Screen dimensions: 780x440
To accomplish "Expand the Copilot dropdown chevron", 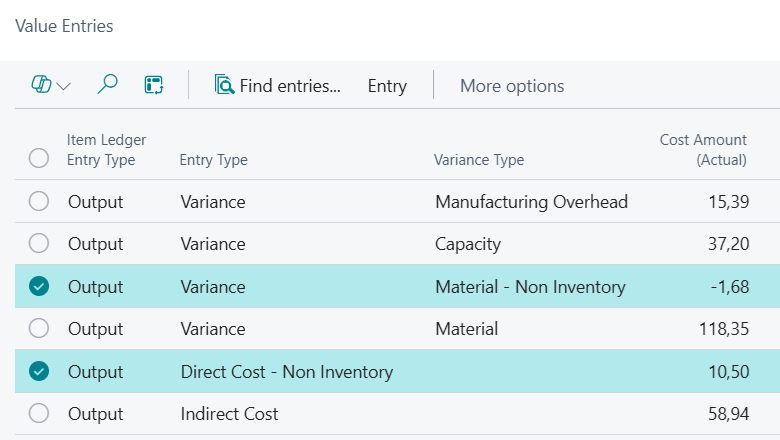I will point(64,86).
